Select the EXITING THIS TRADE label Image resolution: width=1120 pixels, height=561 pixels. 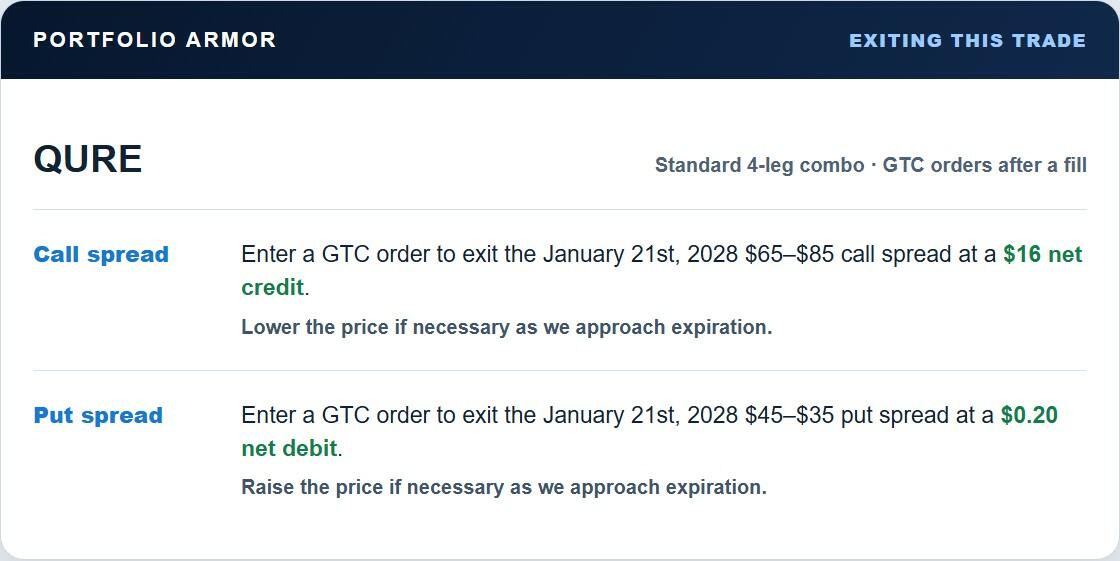tap(967, 41)
